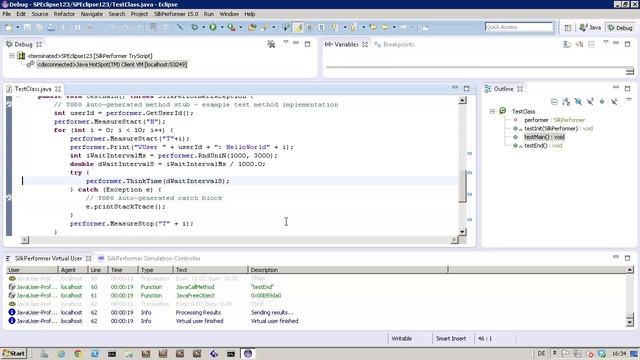Image resolution: width=640 pixels, height=360 pixels.
Task: Click the DE language indicator in tray
Action: (x=541, y=353)
